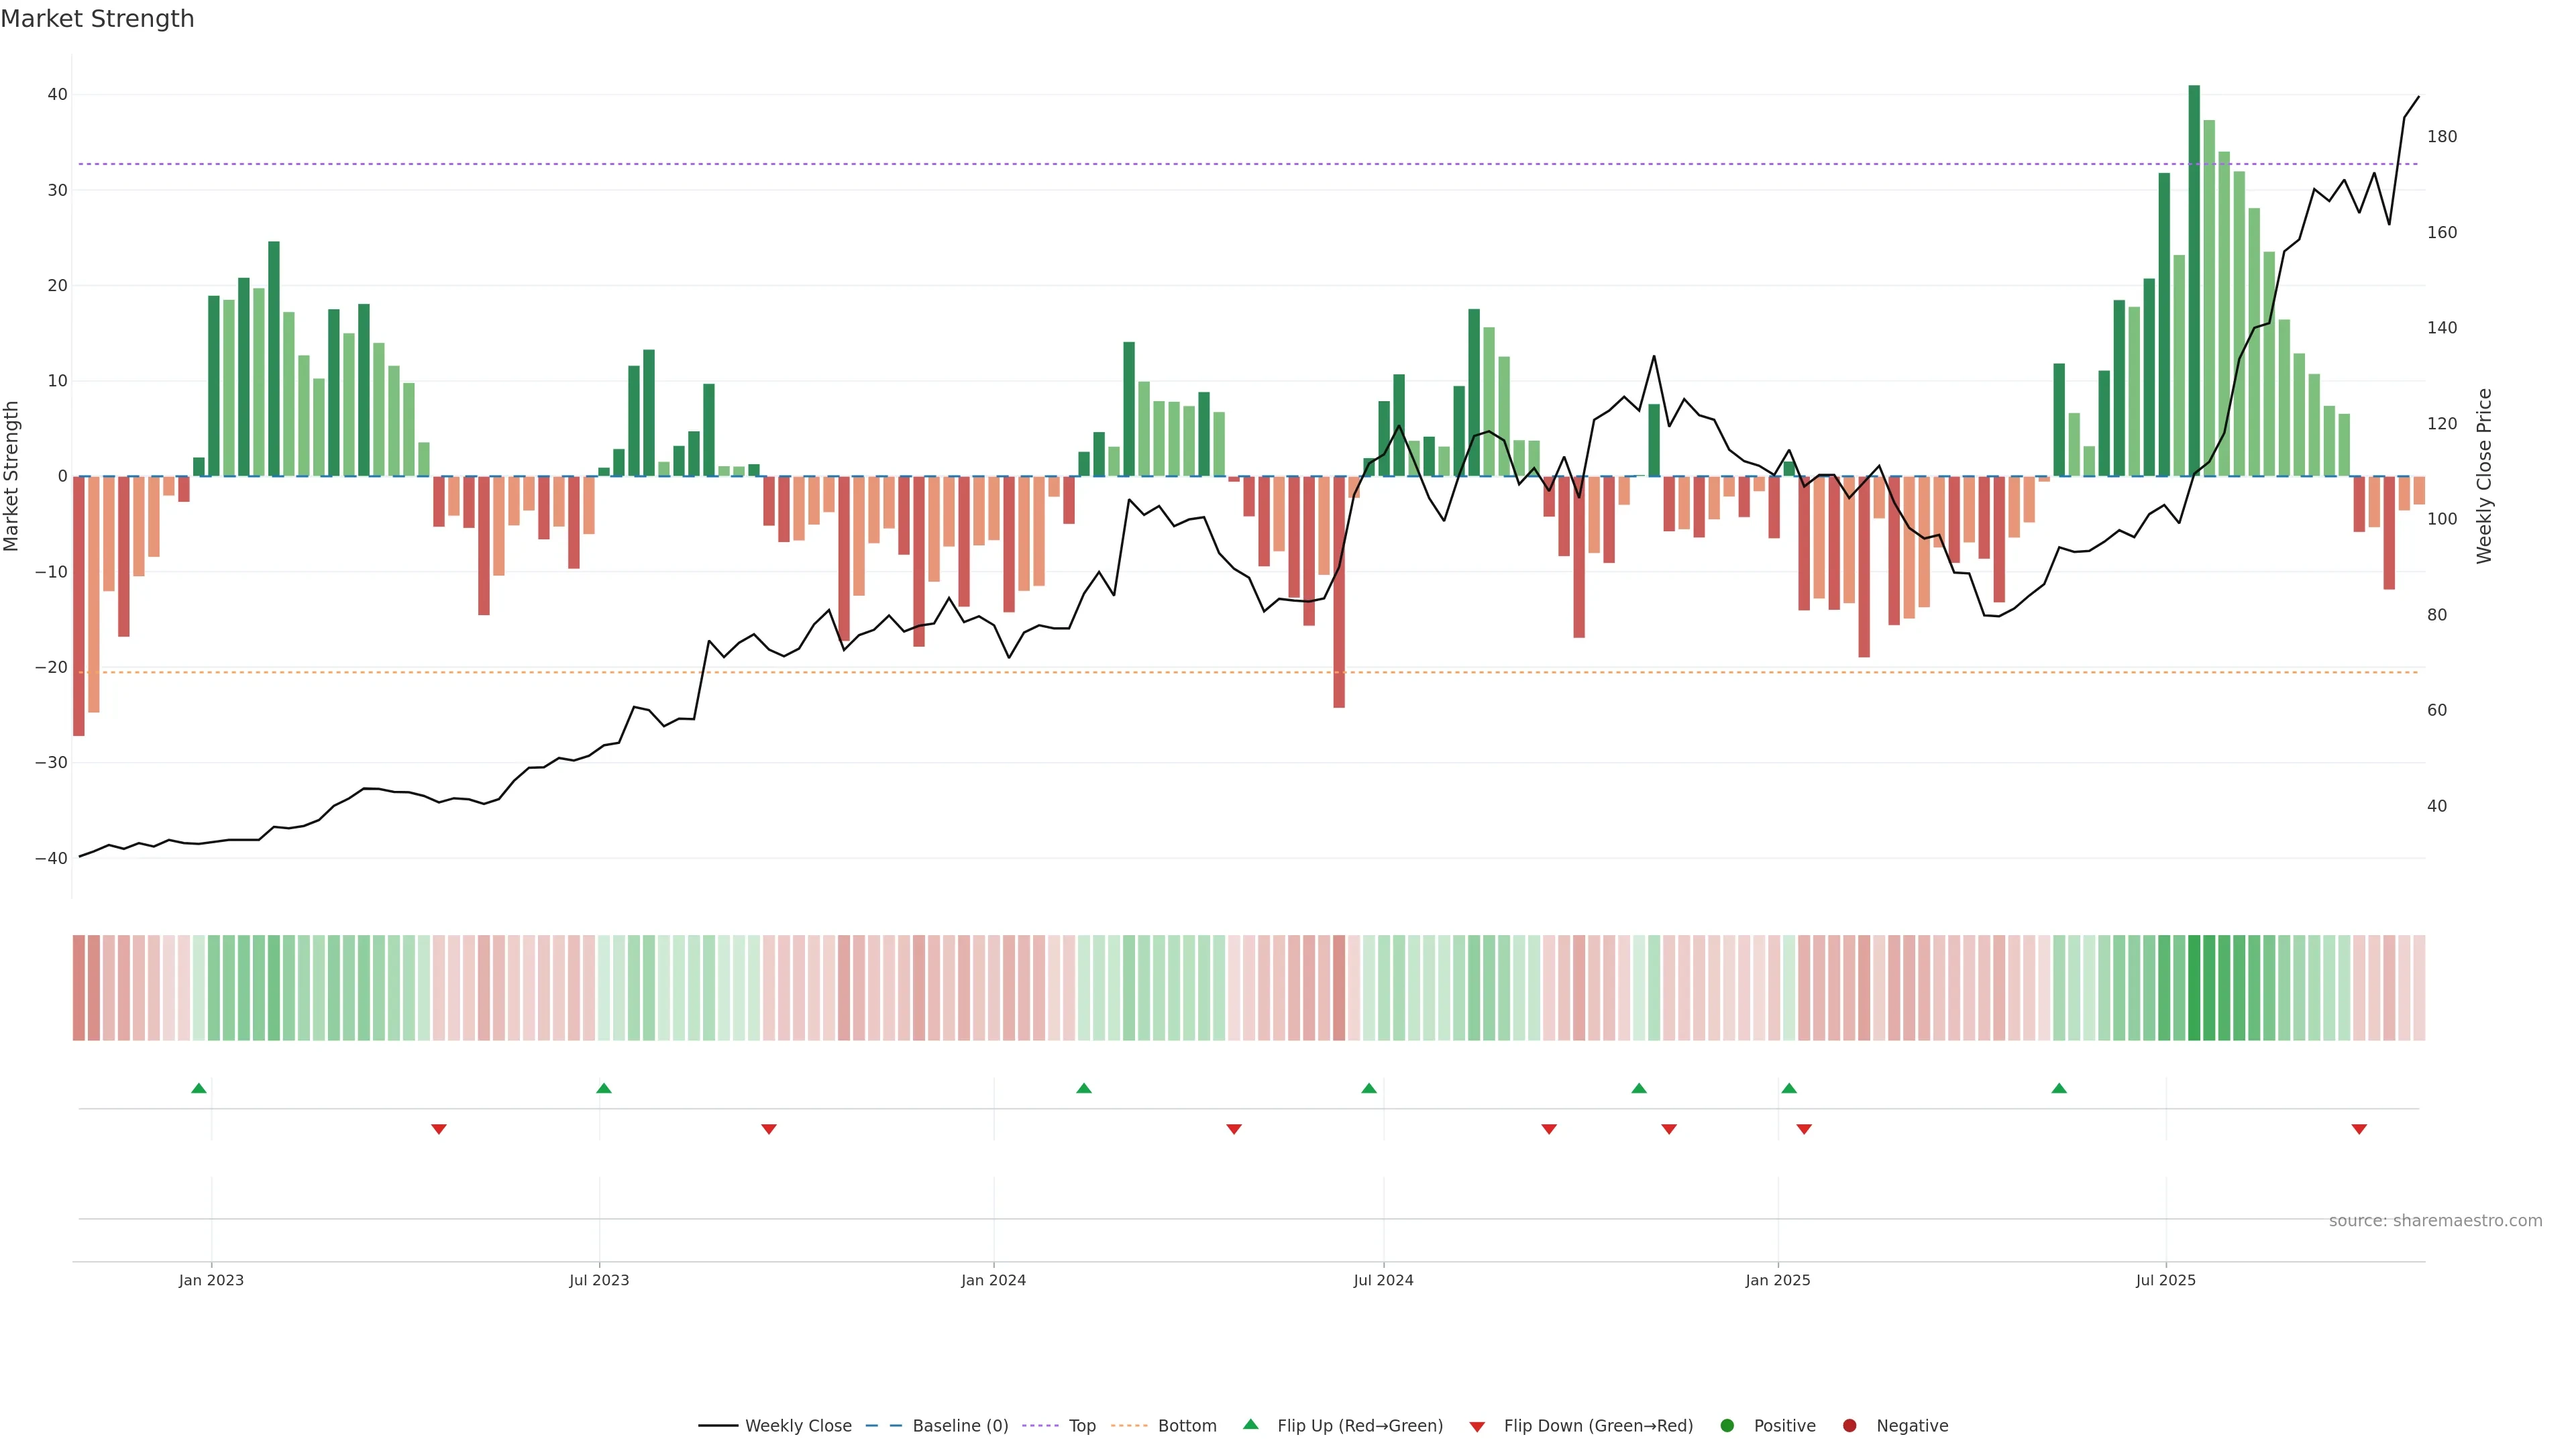Click the darkest green heatmap strip cell

tap(2194, 988)
